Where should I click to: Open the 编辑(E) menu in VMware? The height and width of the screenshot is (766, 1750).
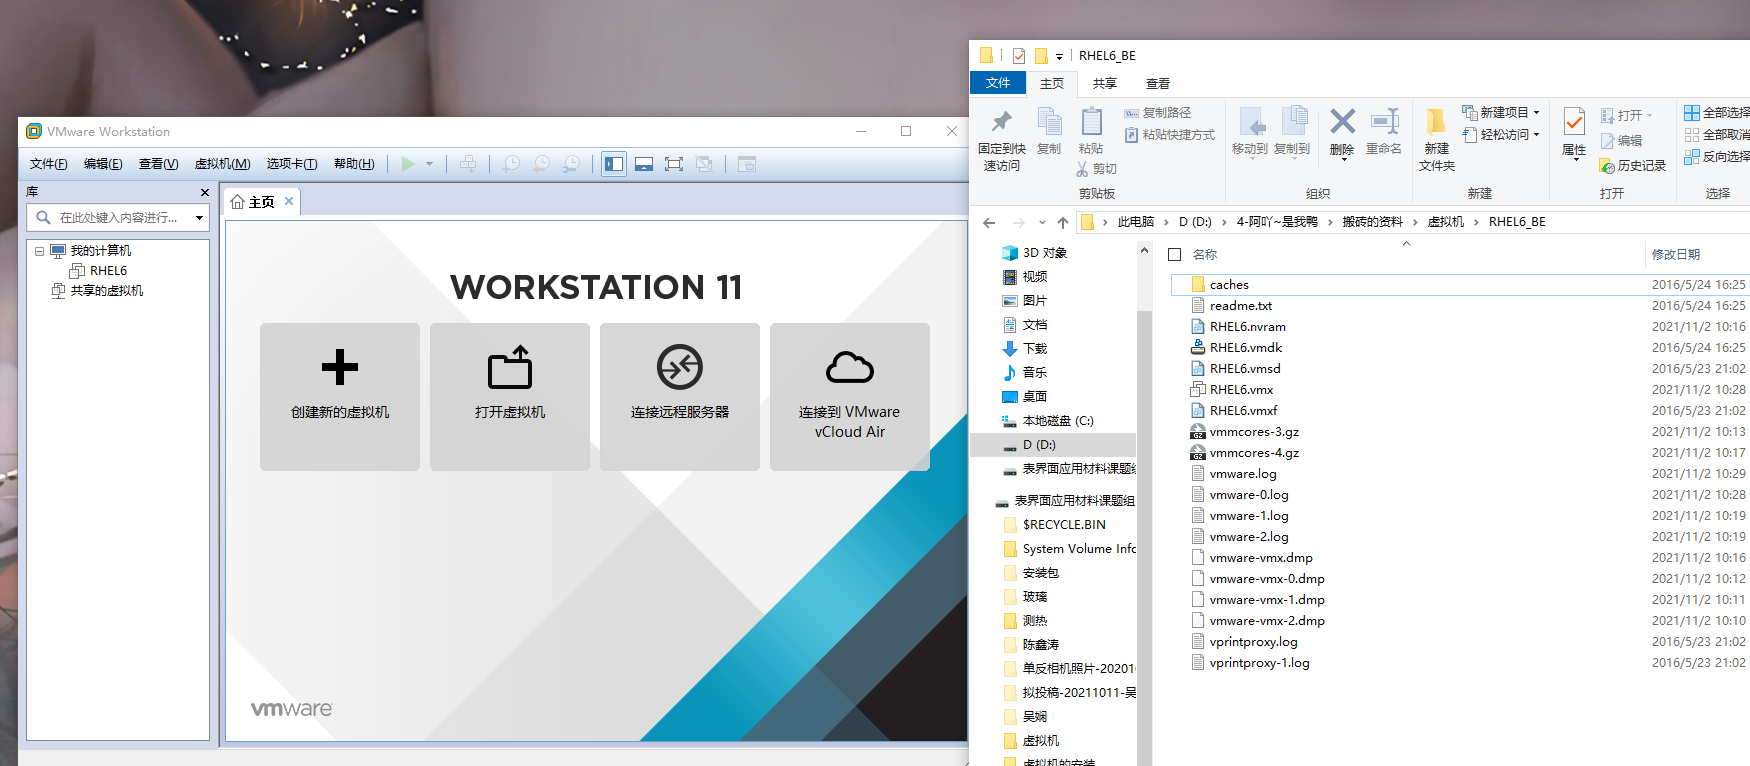click(103, 164)
